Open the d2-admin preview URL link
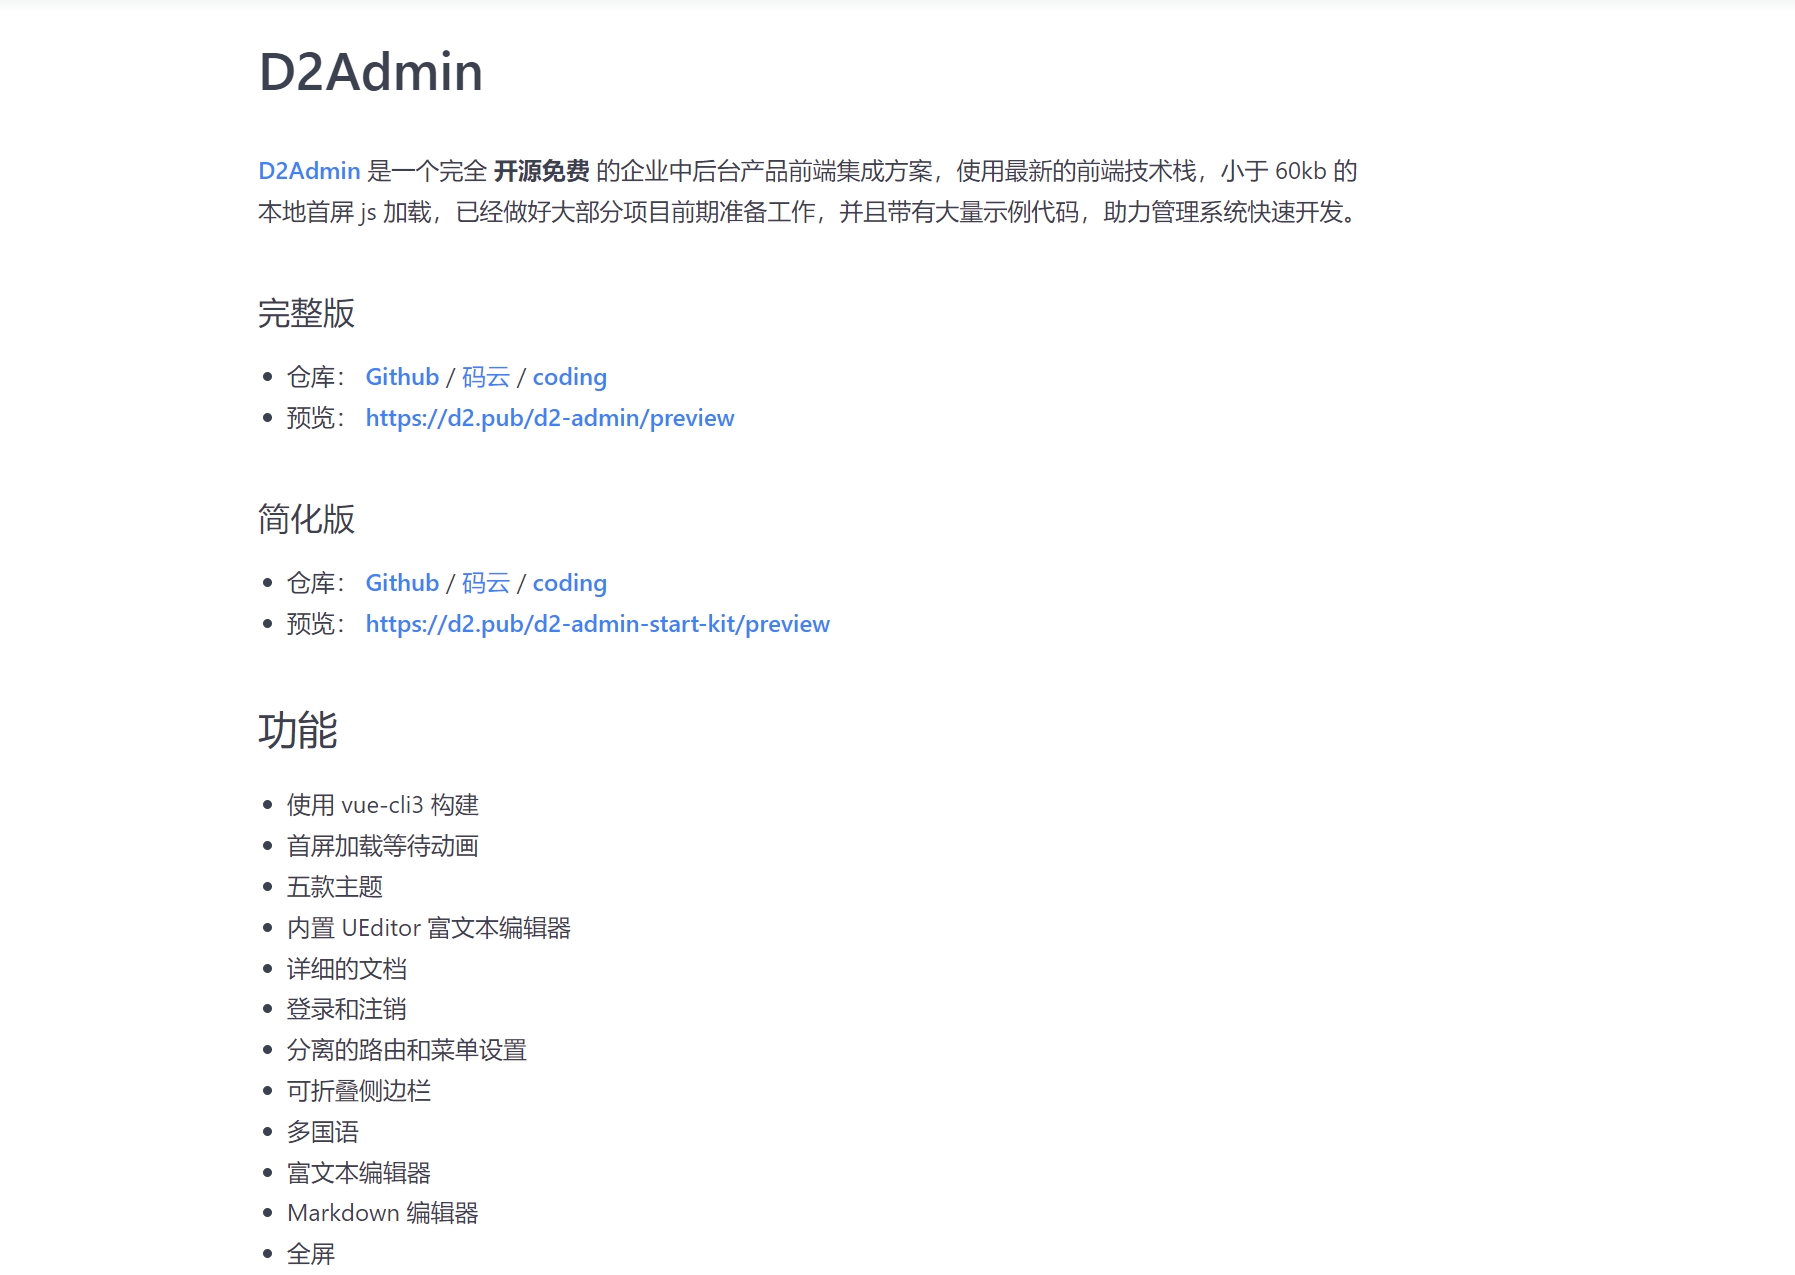 pyautogui.click(x=549, y=418)
